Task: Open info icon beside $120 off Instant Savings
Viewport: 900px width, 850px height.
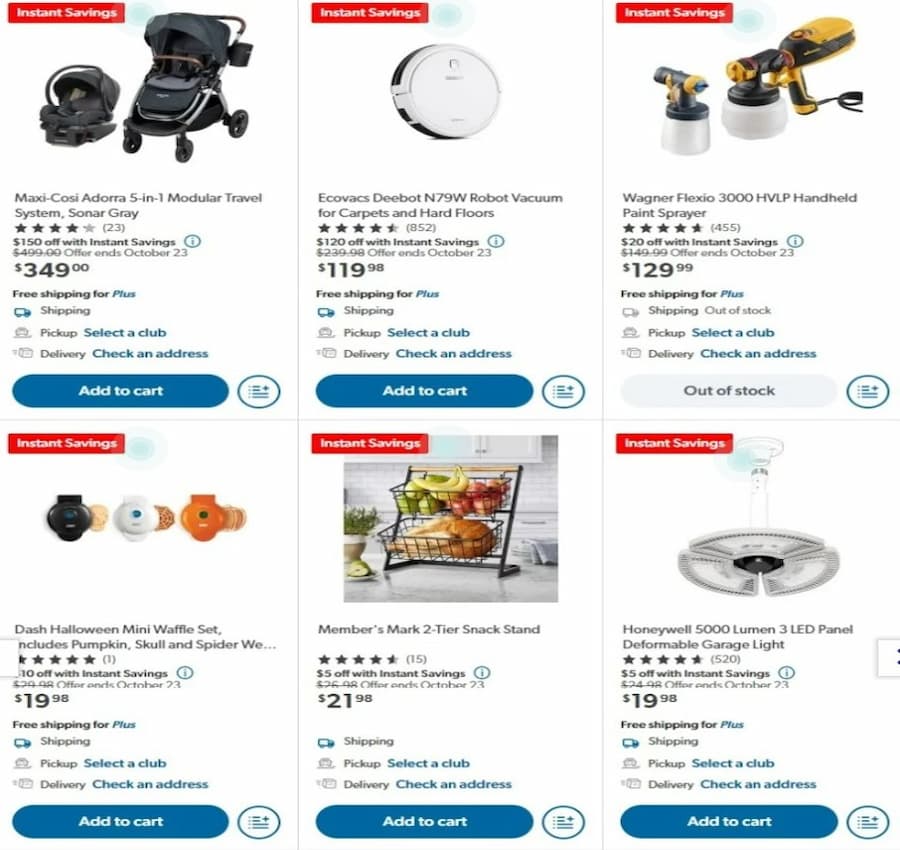Action: 496,241
